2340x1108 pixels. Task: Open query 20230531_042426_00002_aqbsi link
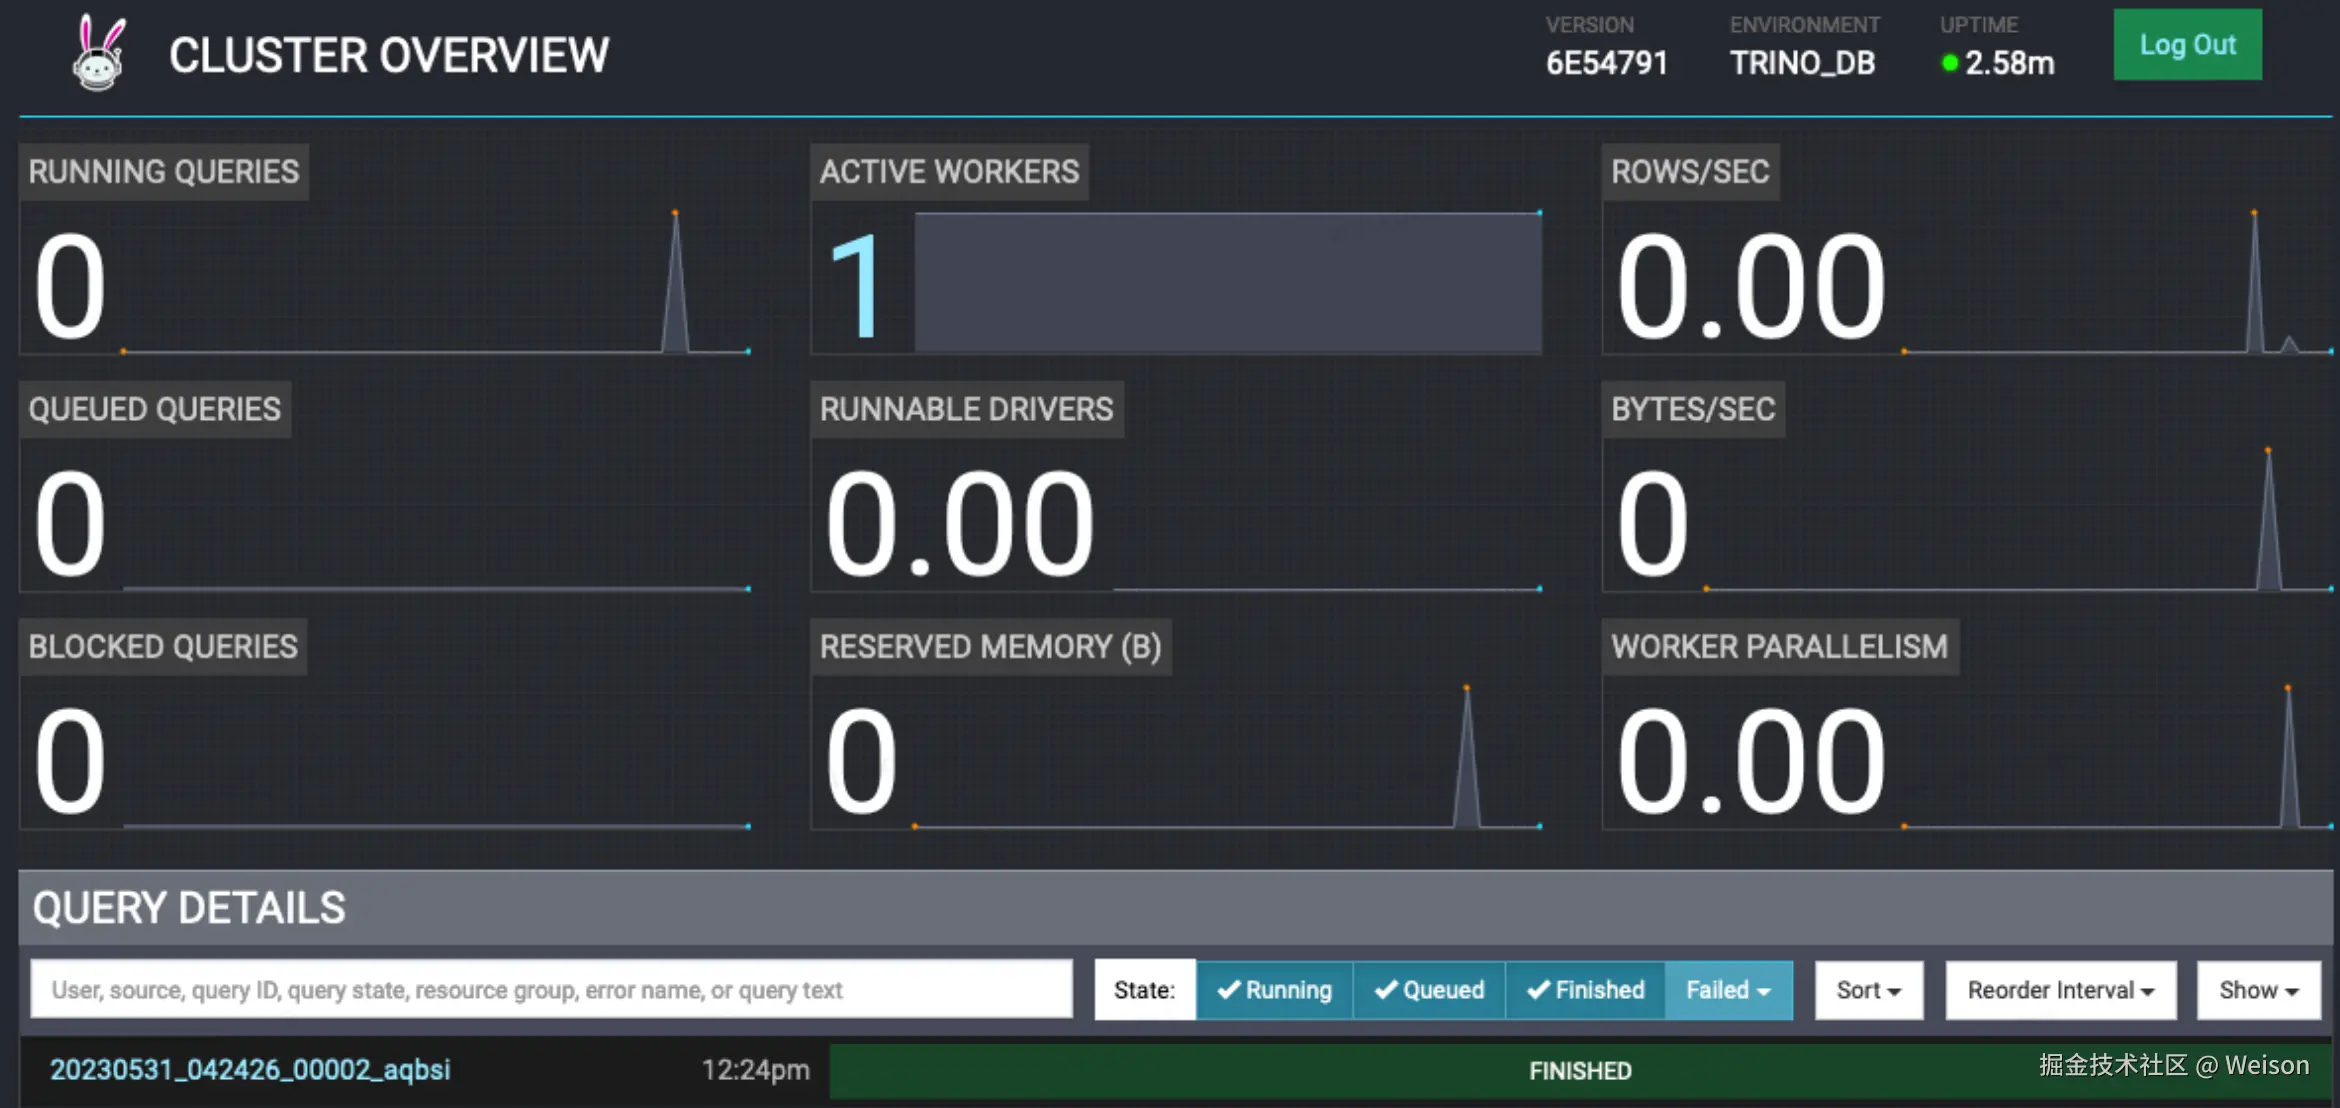(x=250, y=1069)
